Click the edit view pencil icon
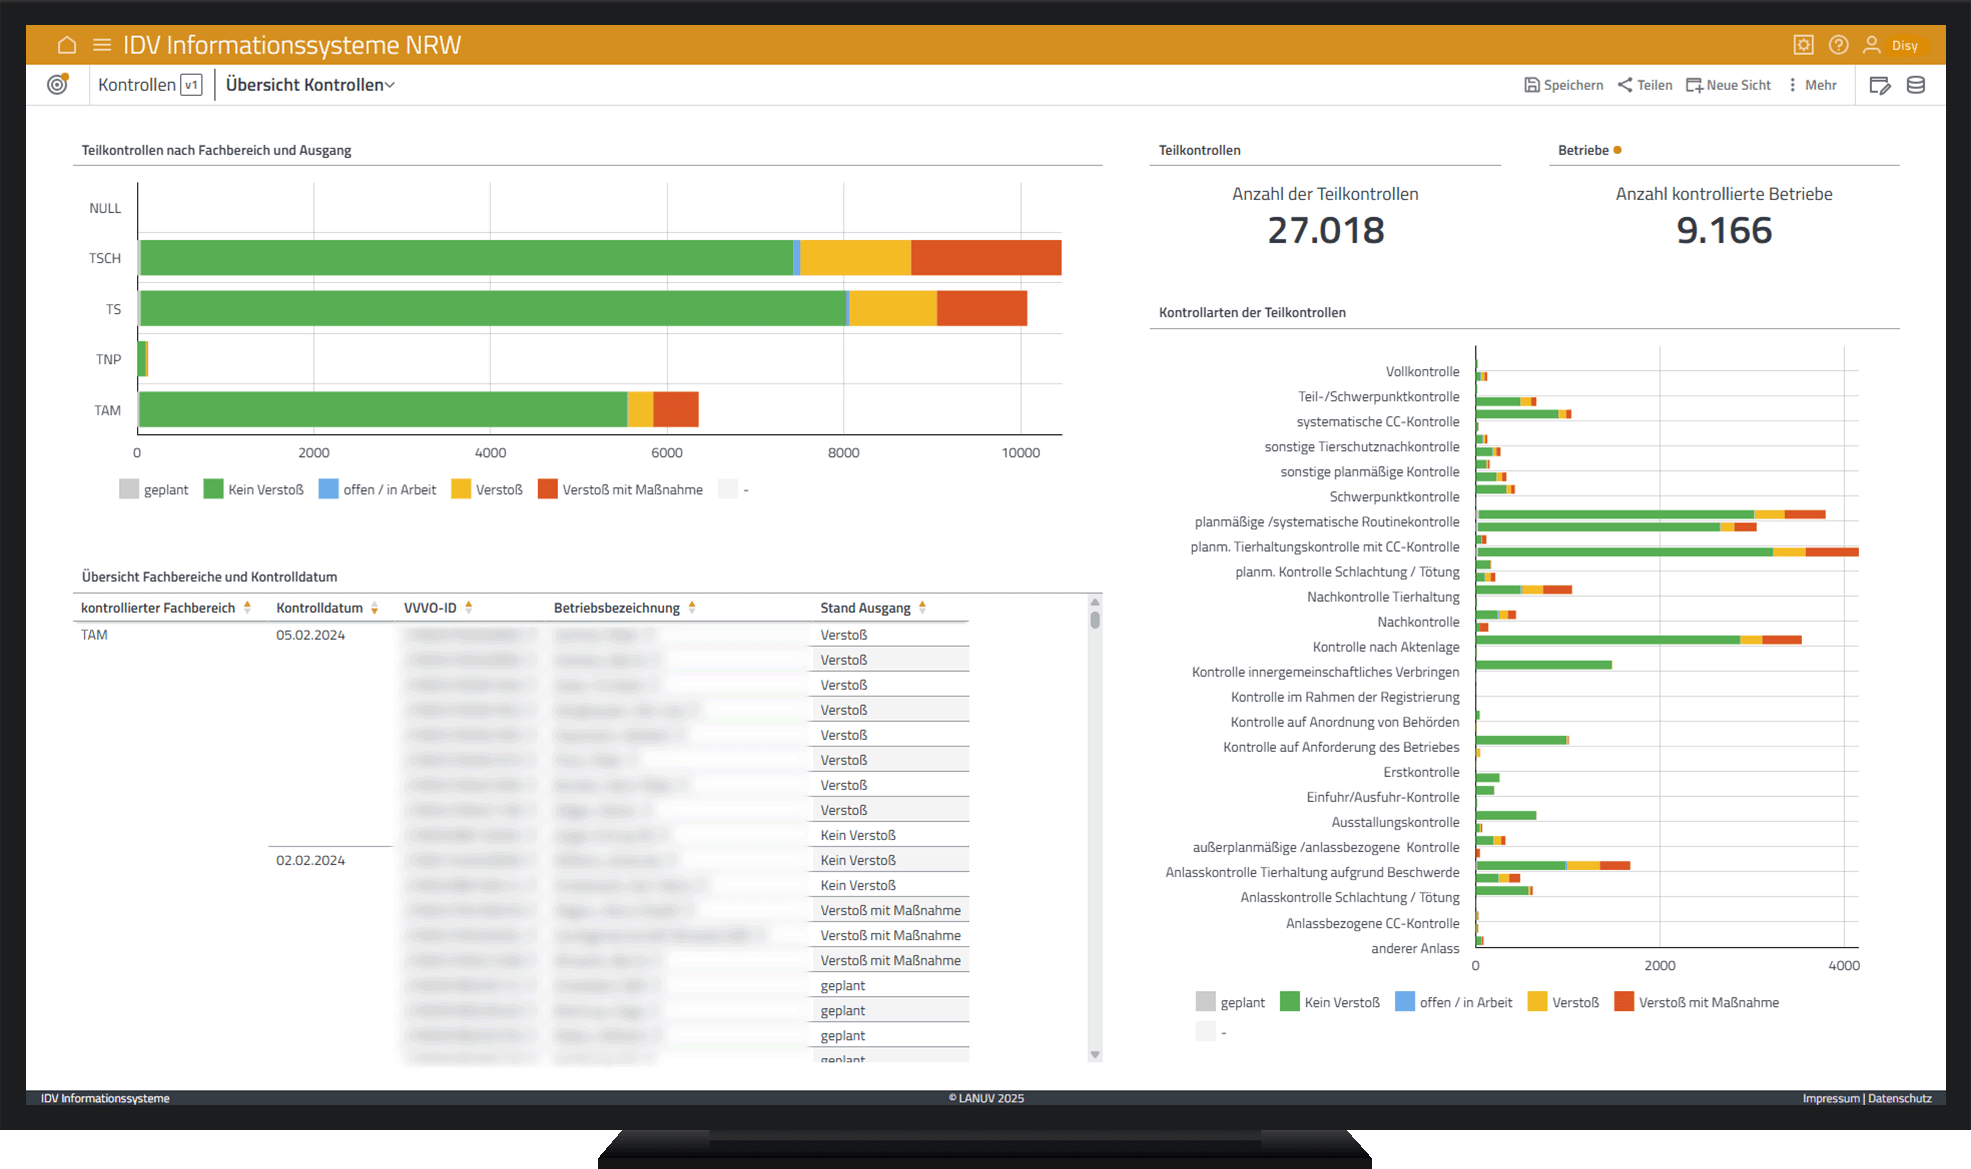This screenshot has width=1971, height=1169. point(1879,85)
